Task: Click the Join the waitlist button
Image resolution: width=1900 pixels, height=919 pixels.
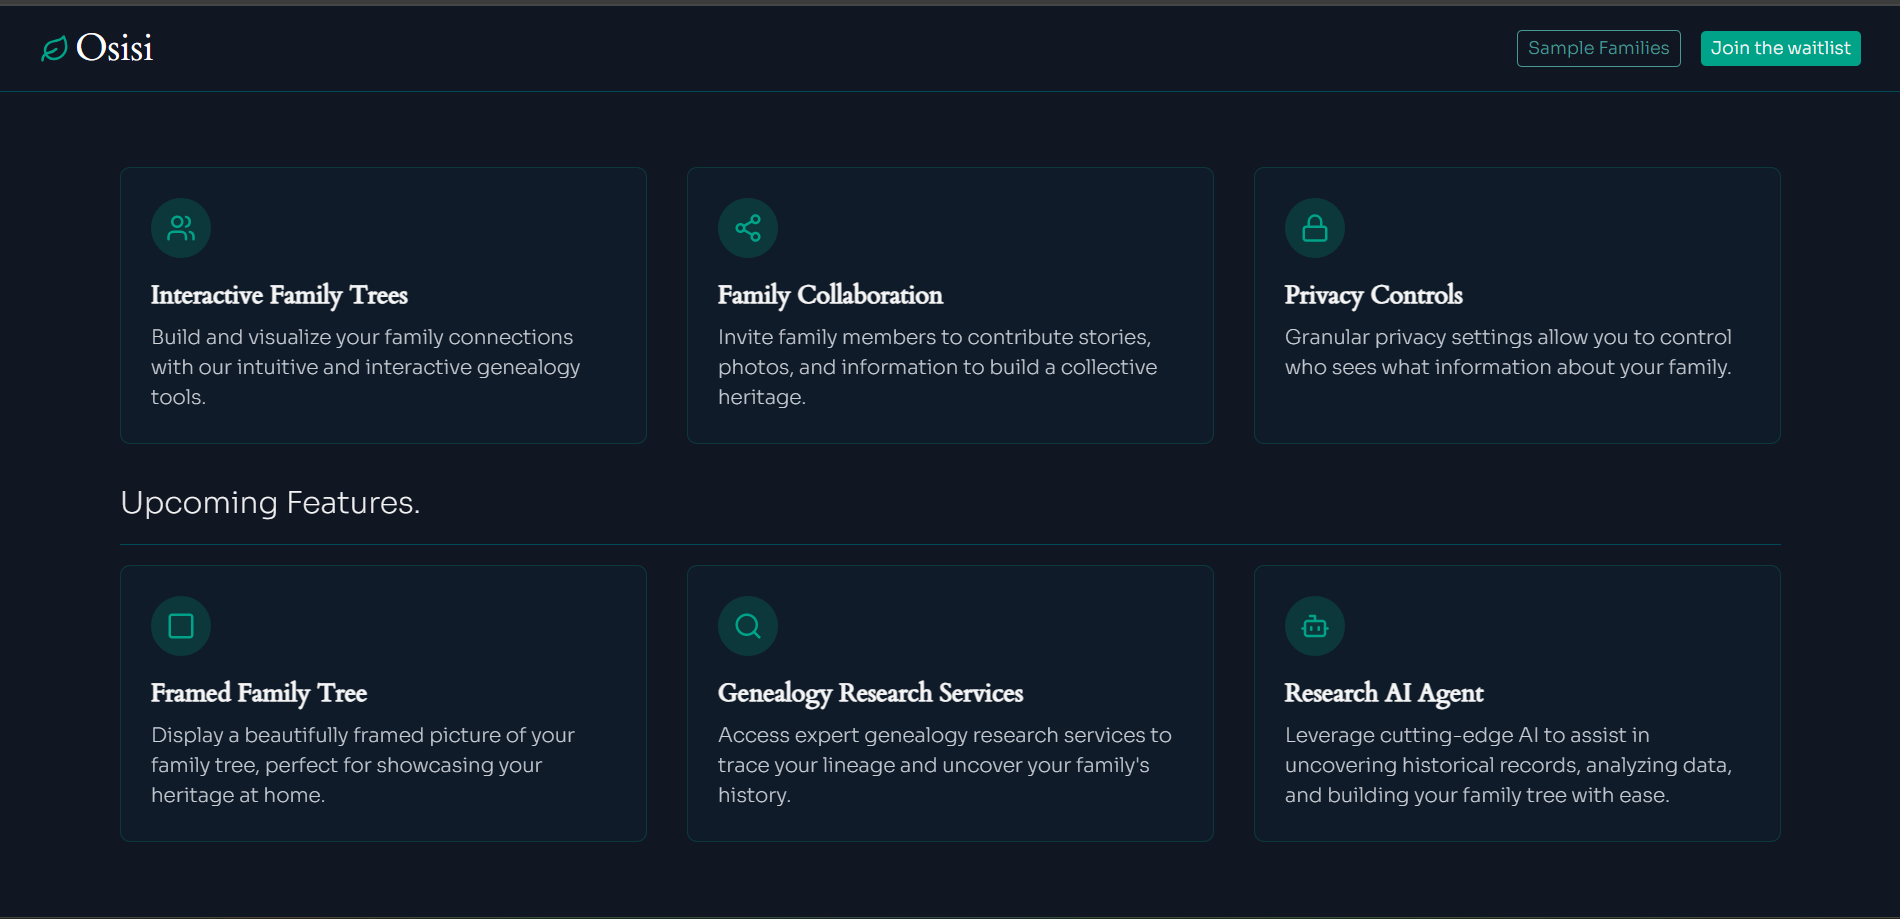Action: [x=1780, y=48]
